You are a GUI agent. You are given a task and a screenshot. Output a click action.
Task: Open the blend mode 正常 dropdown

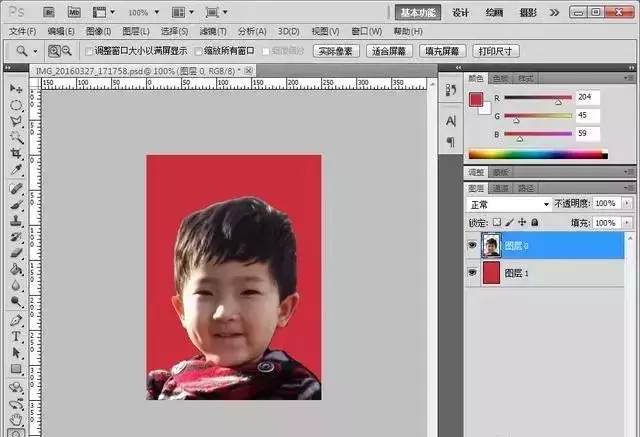(x=508, y=204)
